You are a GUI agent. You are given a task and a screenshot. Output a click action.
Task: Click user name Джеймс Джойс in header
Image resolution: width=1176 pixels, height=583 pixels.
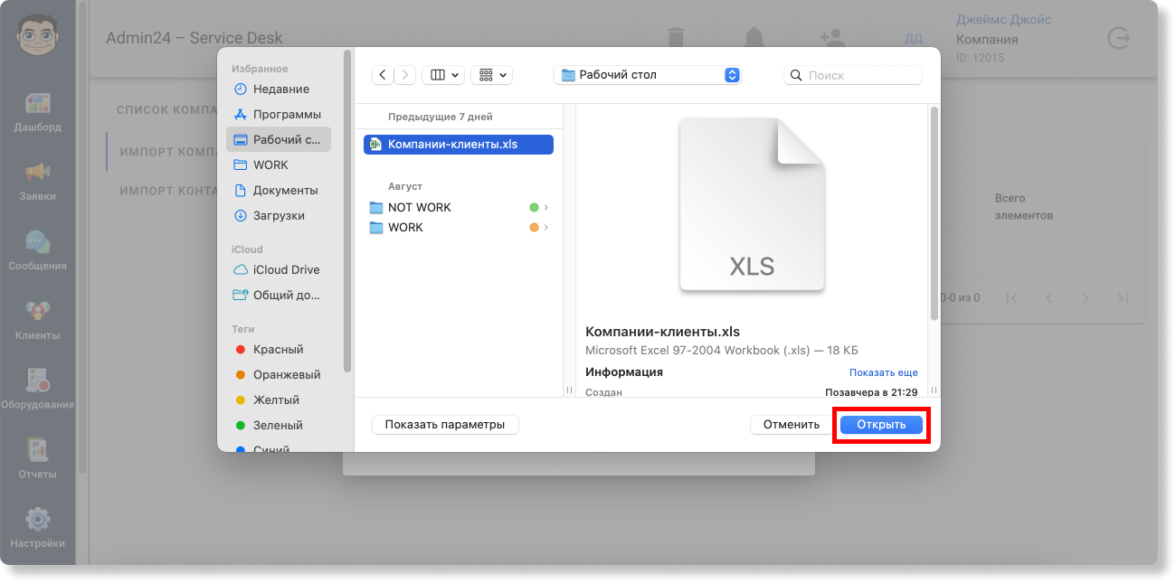coord(1004,20)
